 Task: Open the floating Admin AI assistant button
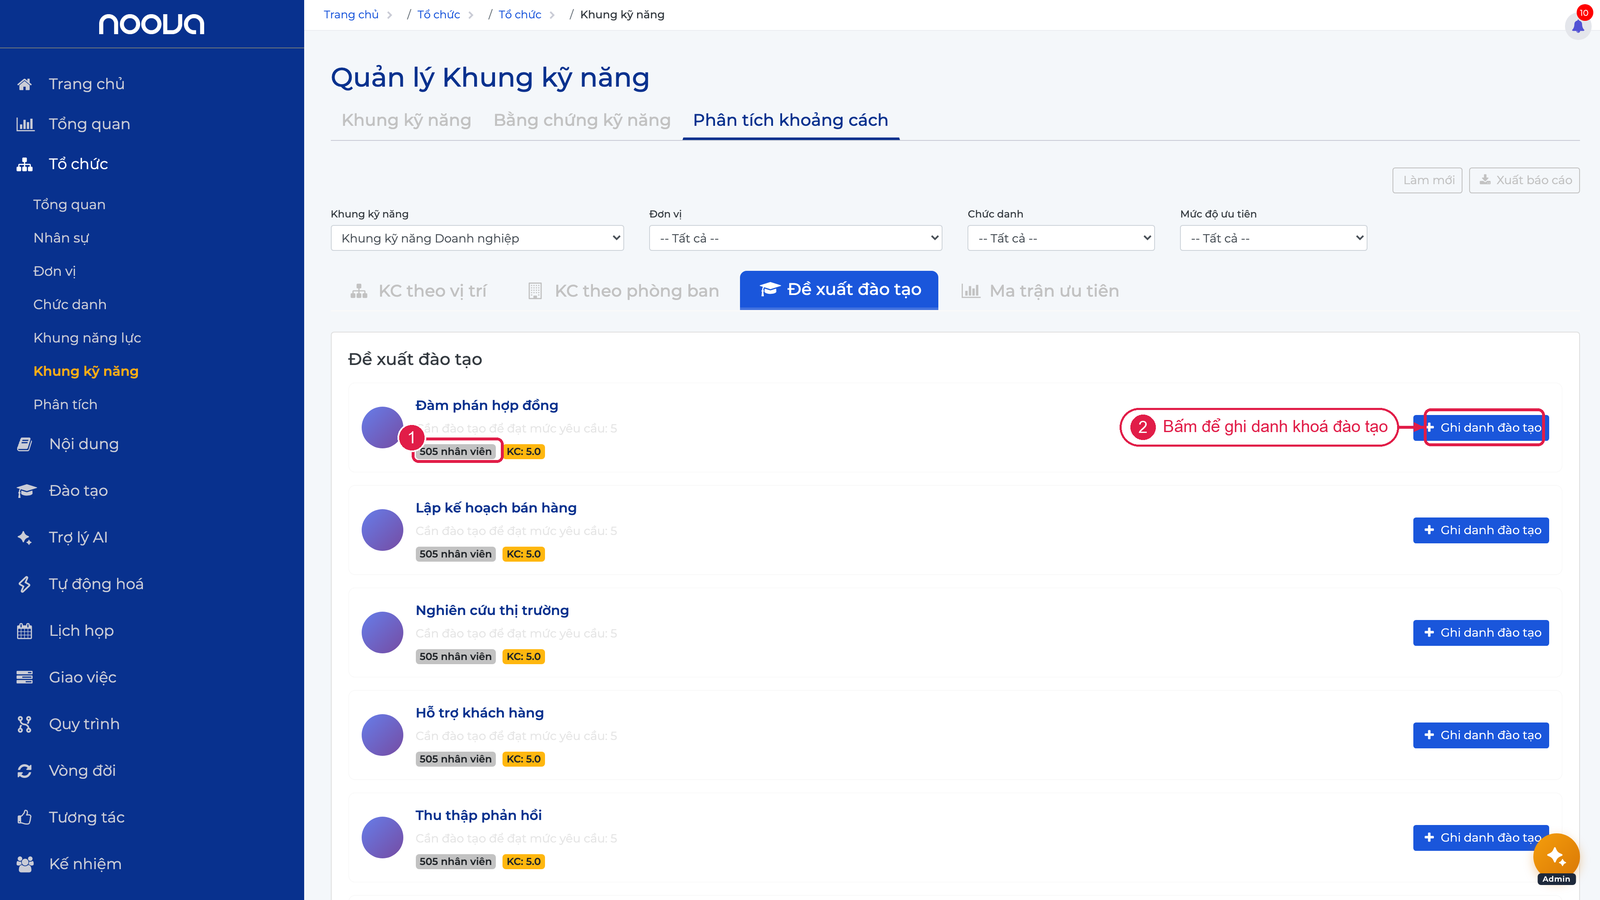click(1556, 857)
